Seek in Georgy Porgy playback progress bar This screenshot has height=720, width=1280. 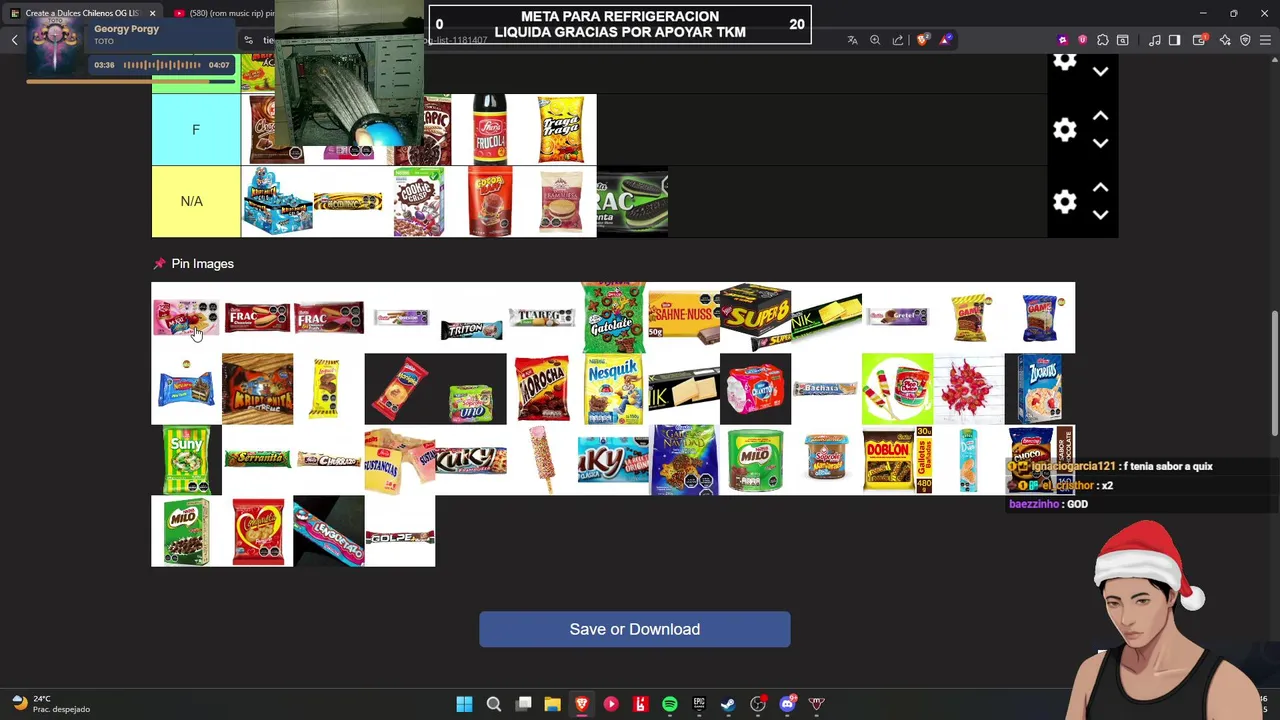point(130,81)
